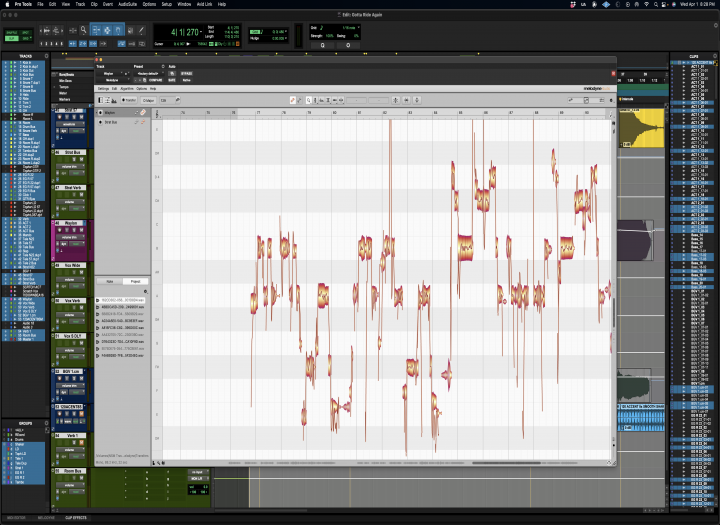720x525 pixels.
Task: Open the AudioSuite menu
Action: point(127,4)
